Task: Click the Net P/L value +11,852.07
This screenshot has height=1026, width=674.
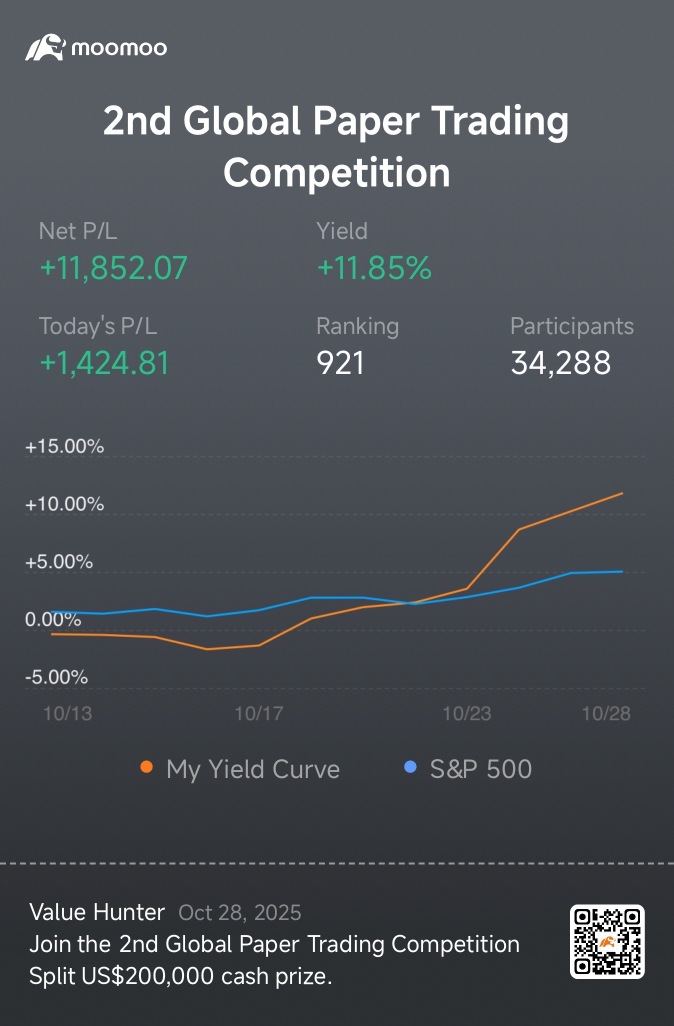Action: pos(113,268)
